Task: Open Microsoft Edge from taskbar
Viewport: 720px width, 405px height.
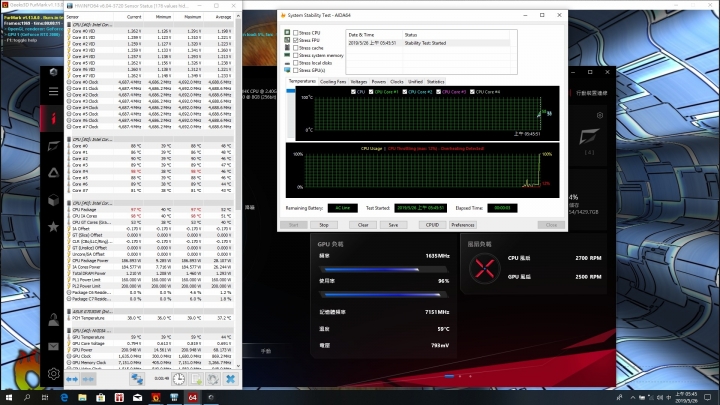Action: point(64,398)
